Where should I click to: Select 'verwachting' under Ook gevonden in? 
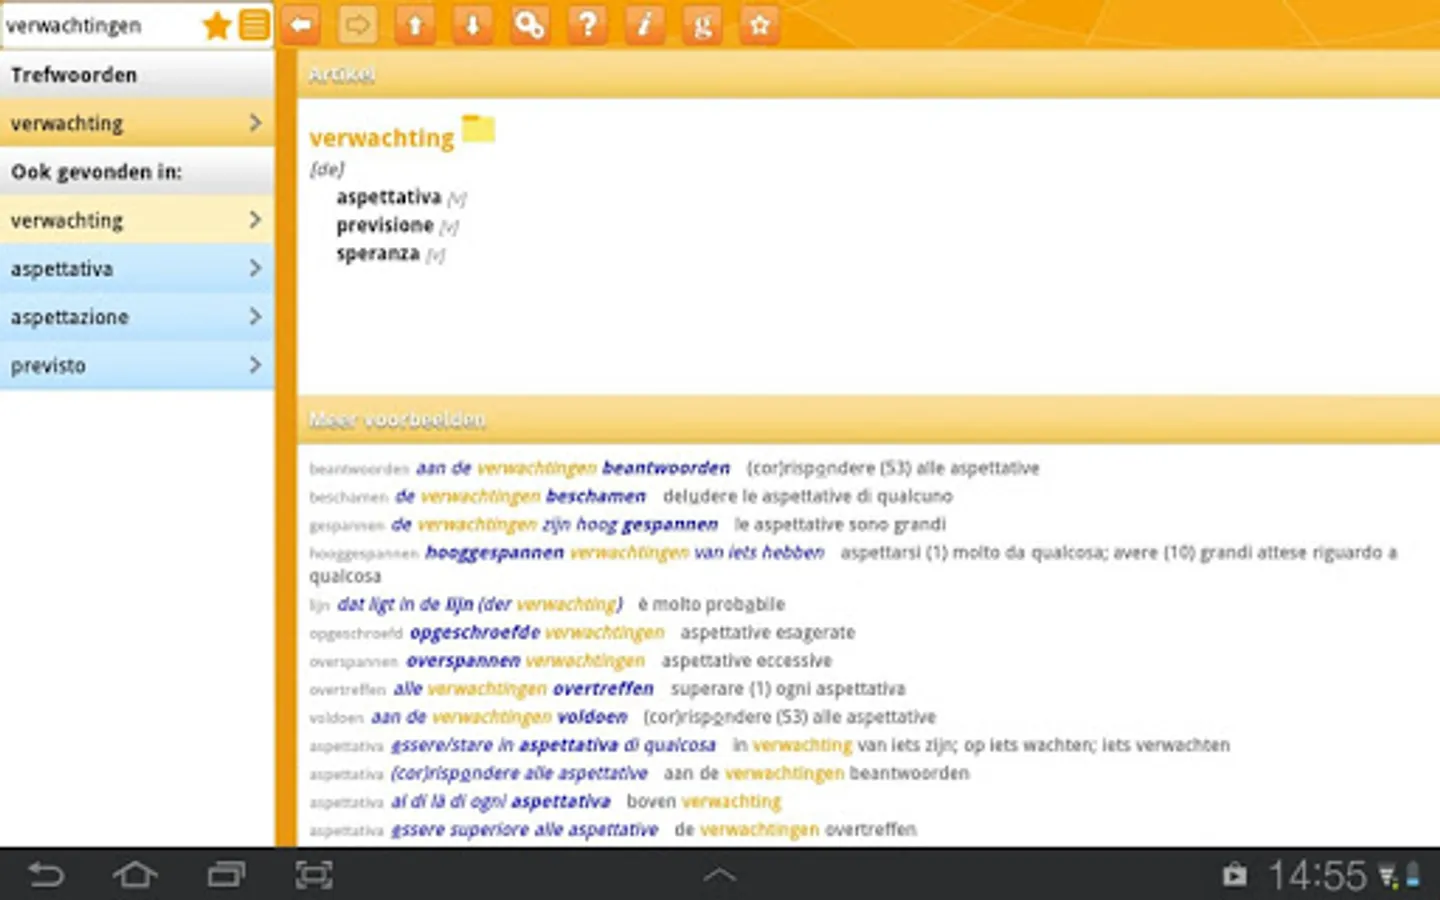[136, 220]
